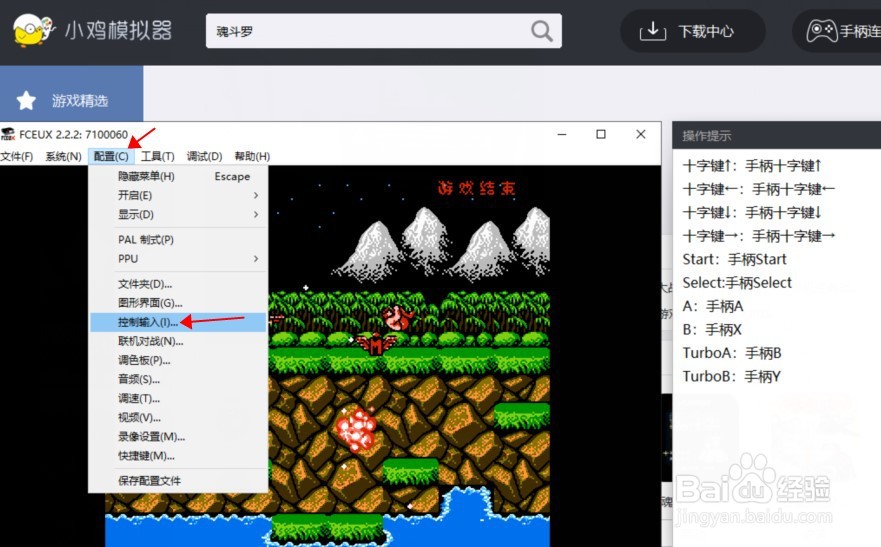The image size is (881, 547).
Task: Click the star icon beside 游戏精选
Action: (x=26, y=101)
